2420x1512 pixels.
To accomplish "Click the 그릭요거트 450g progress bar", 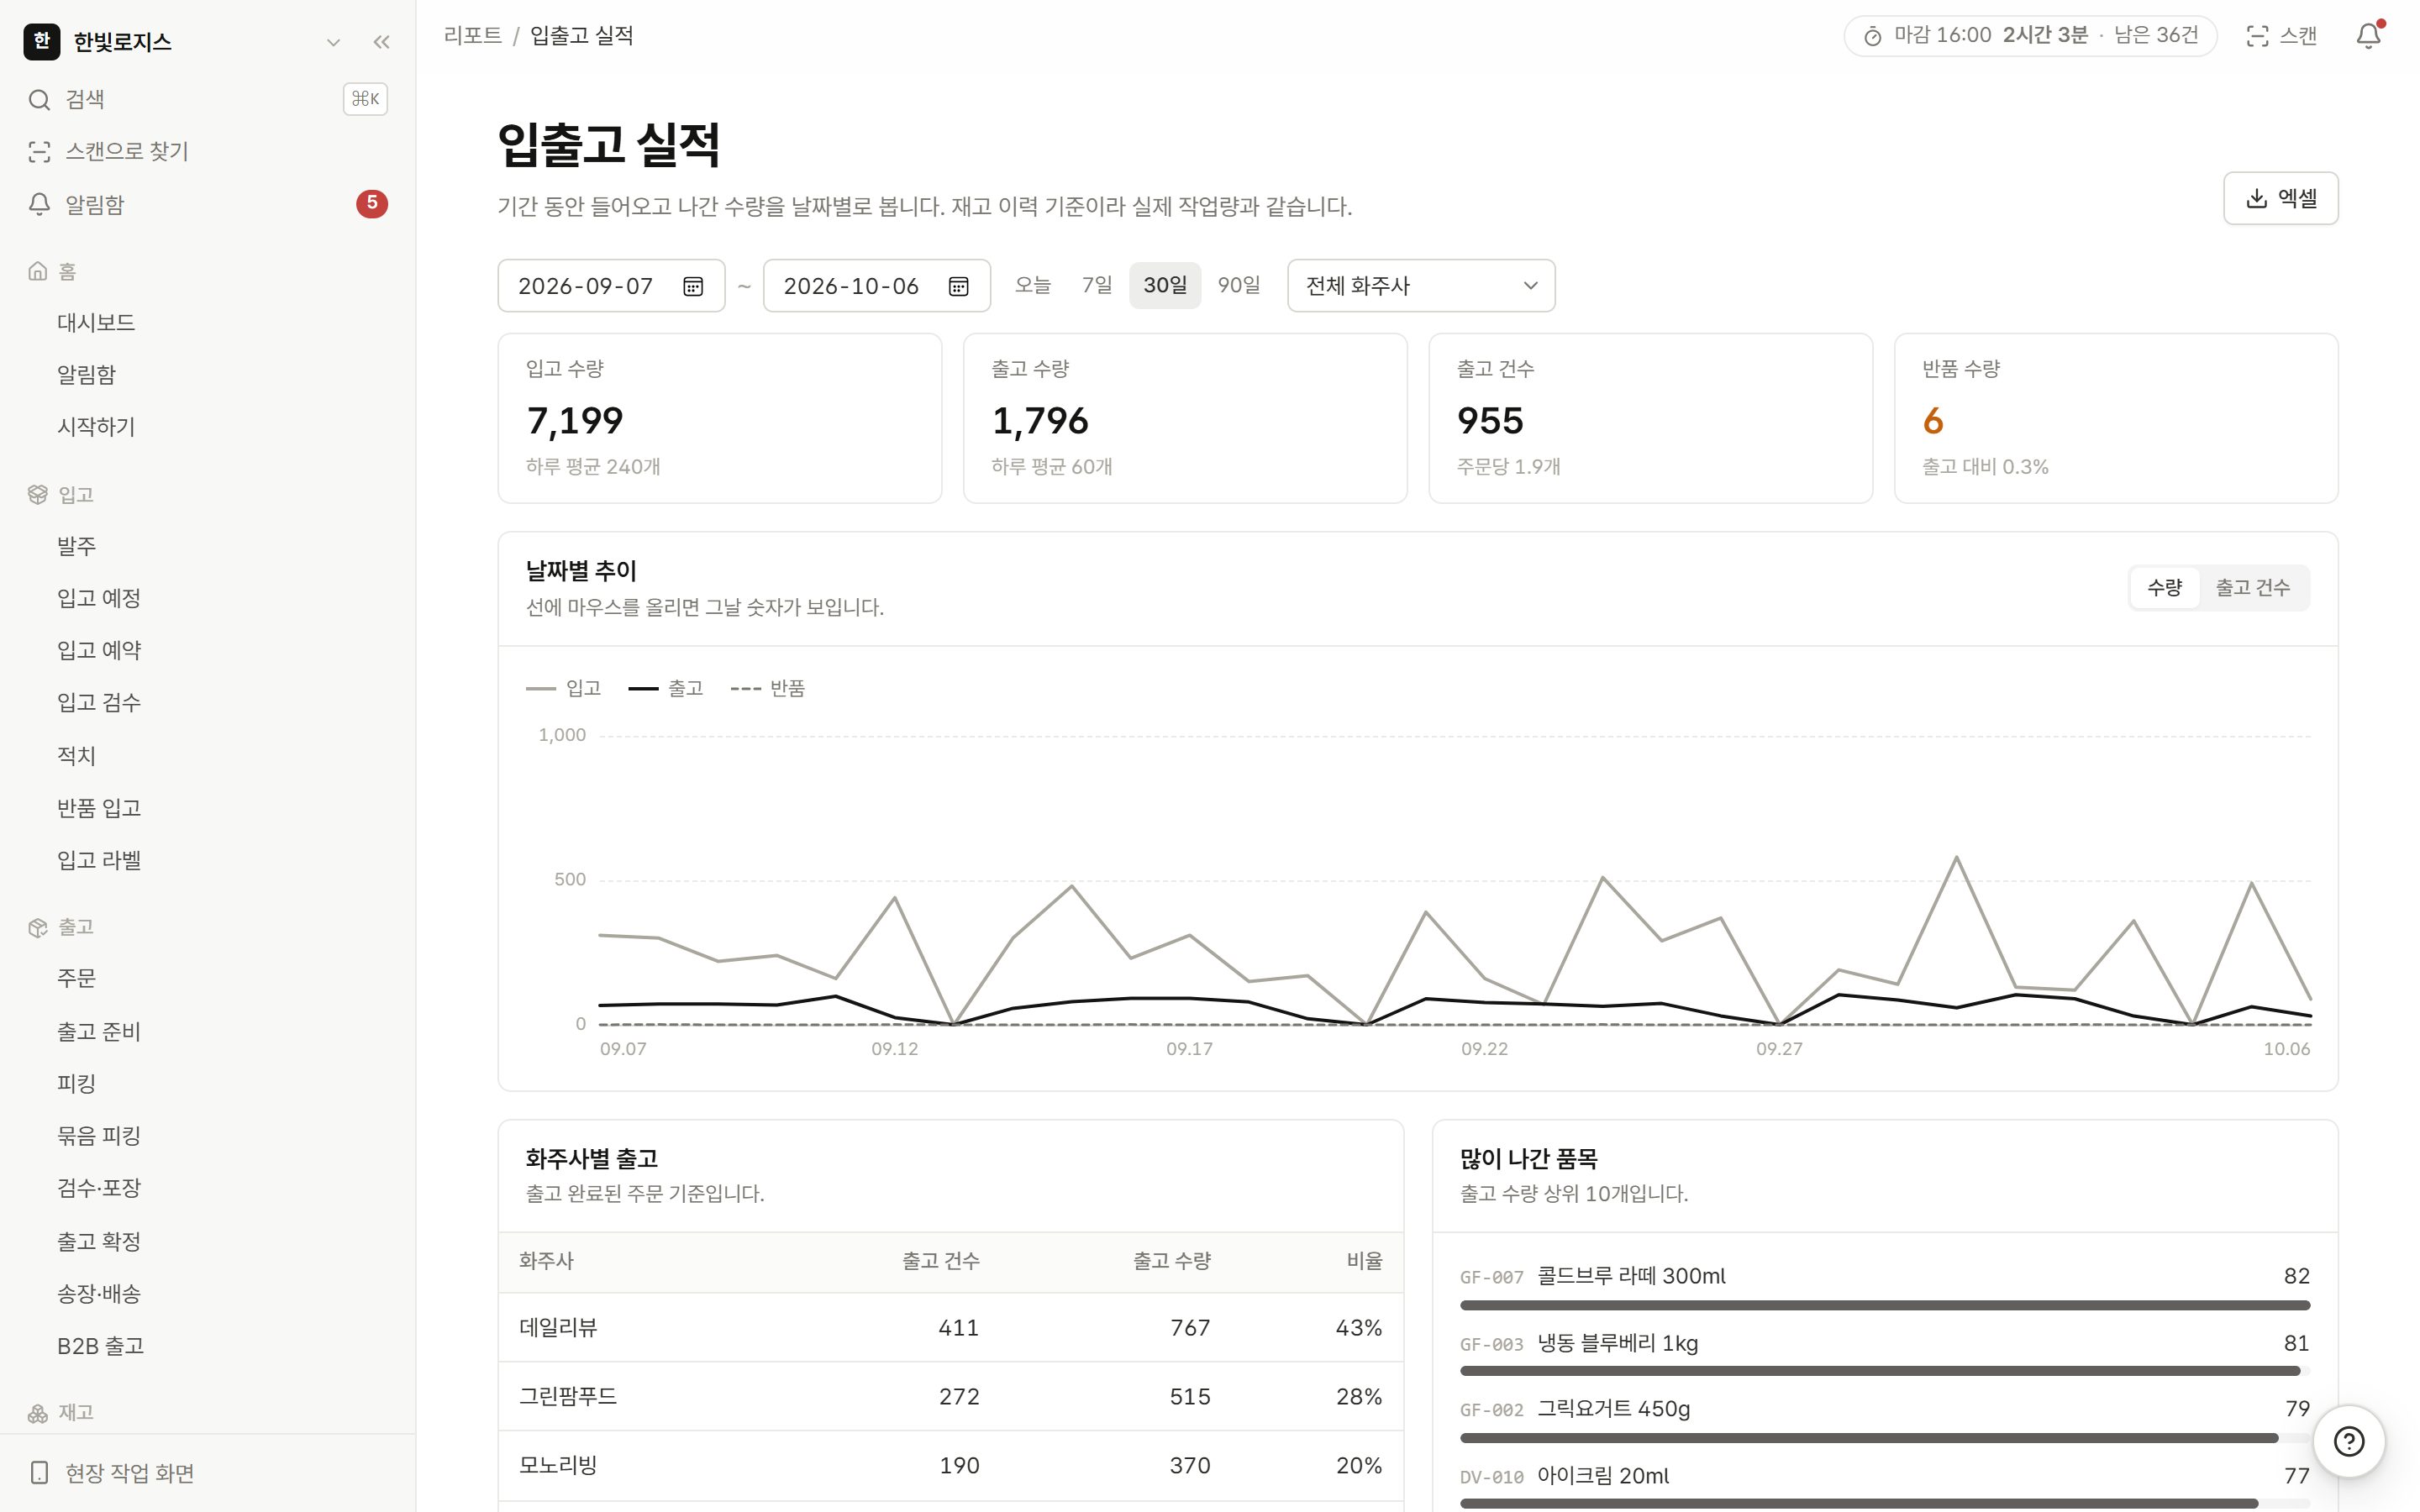I will (1884, 1438).
